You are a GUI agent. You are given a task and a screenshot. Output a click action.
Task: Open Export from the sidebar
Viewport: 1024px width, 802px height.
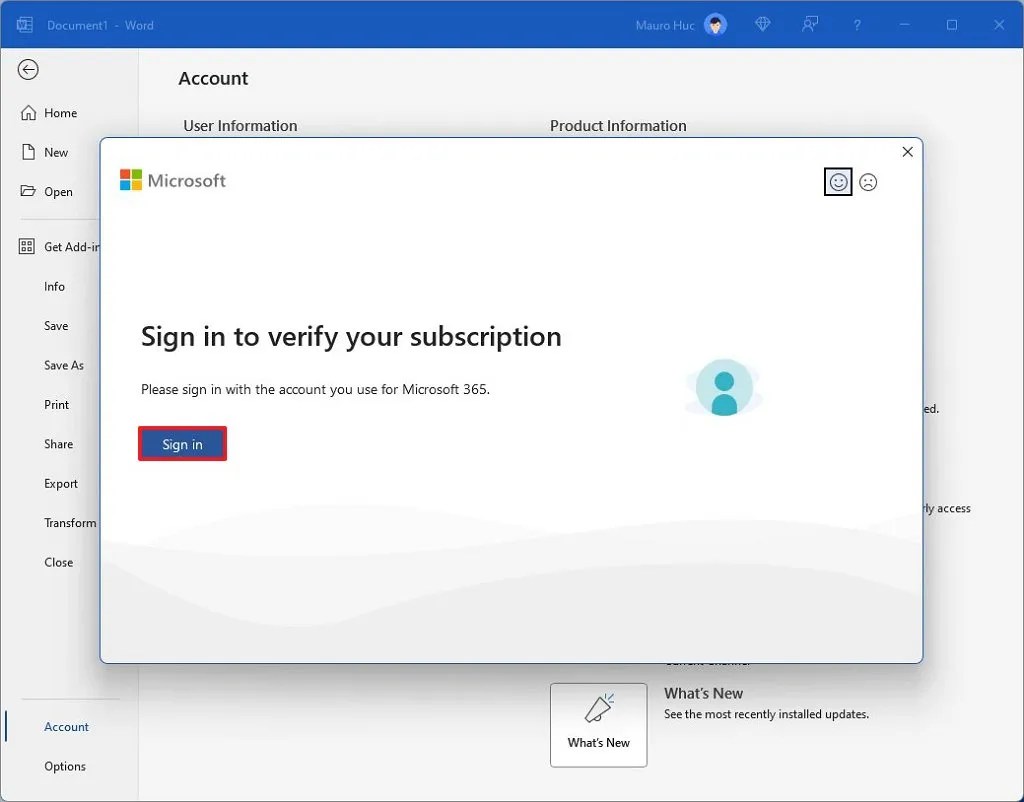61,483
